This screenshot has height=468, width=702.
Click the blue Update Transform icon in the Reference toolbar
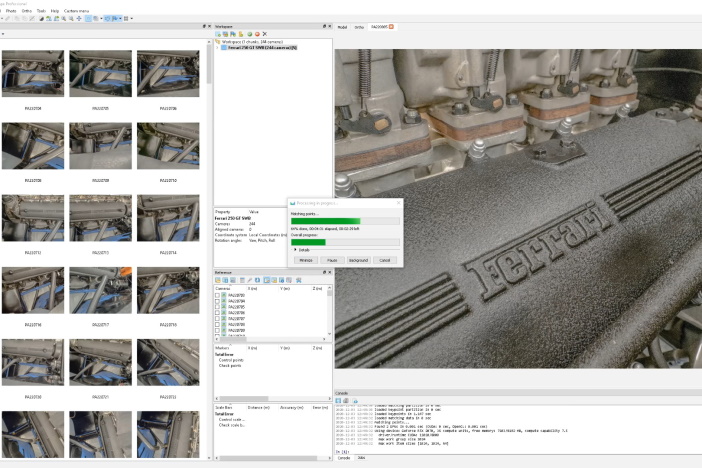point(257,280)
